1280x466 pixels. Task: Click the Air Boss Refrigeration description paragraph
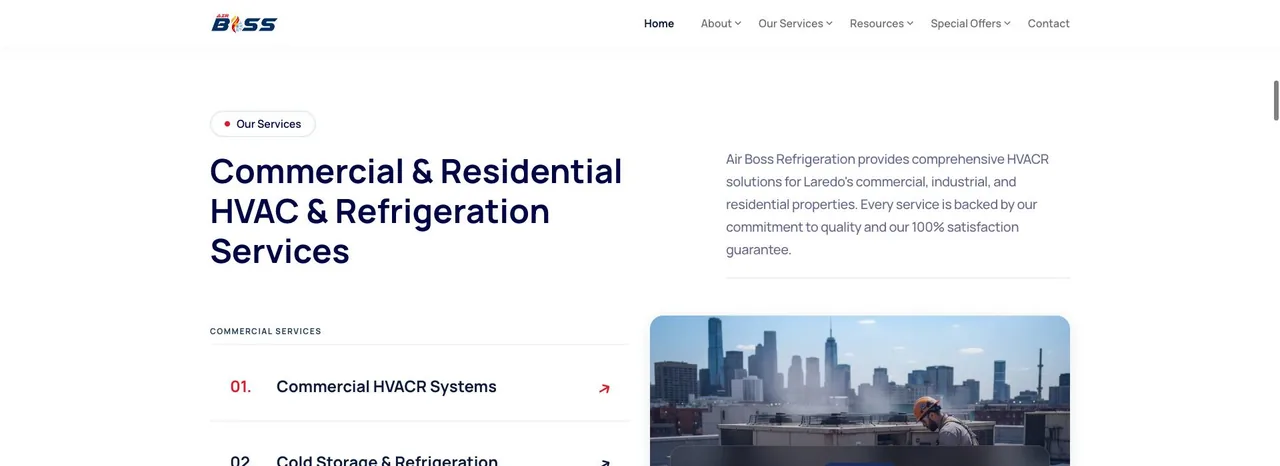click(888, 204)
